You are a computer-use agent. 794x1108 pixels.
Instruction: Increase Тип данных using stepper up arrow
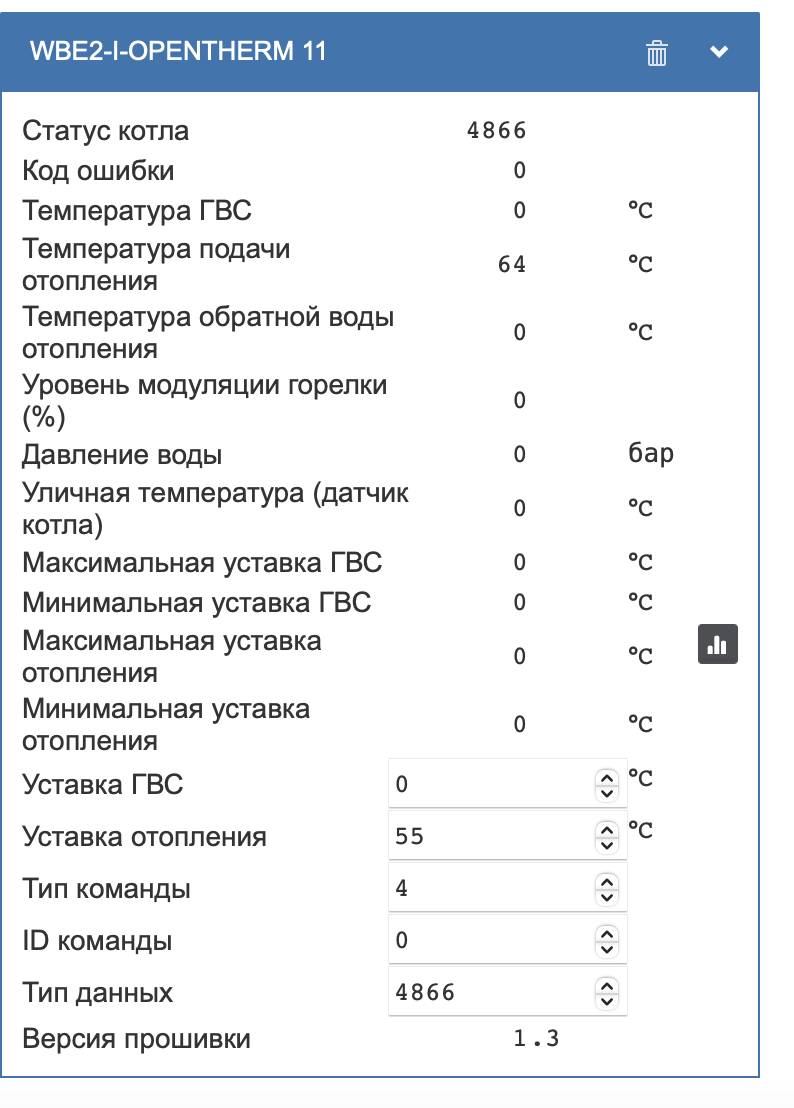click(x=607, y=986)
